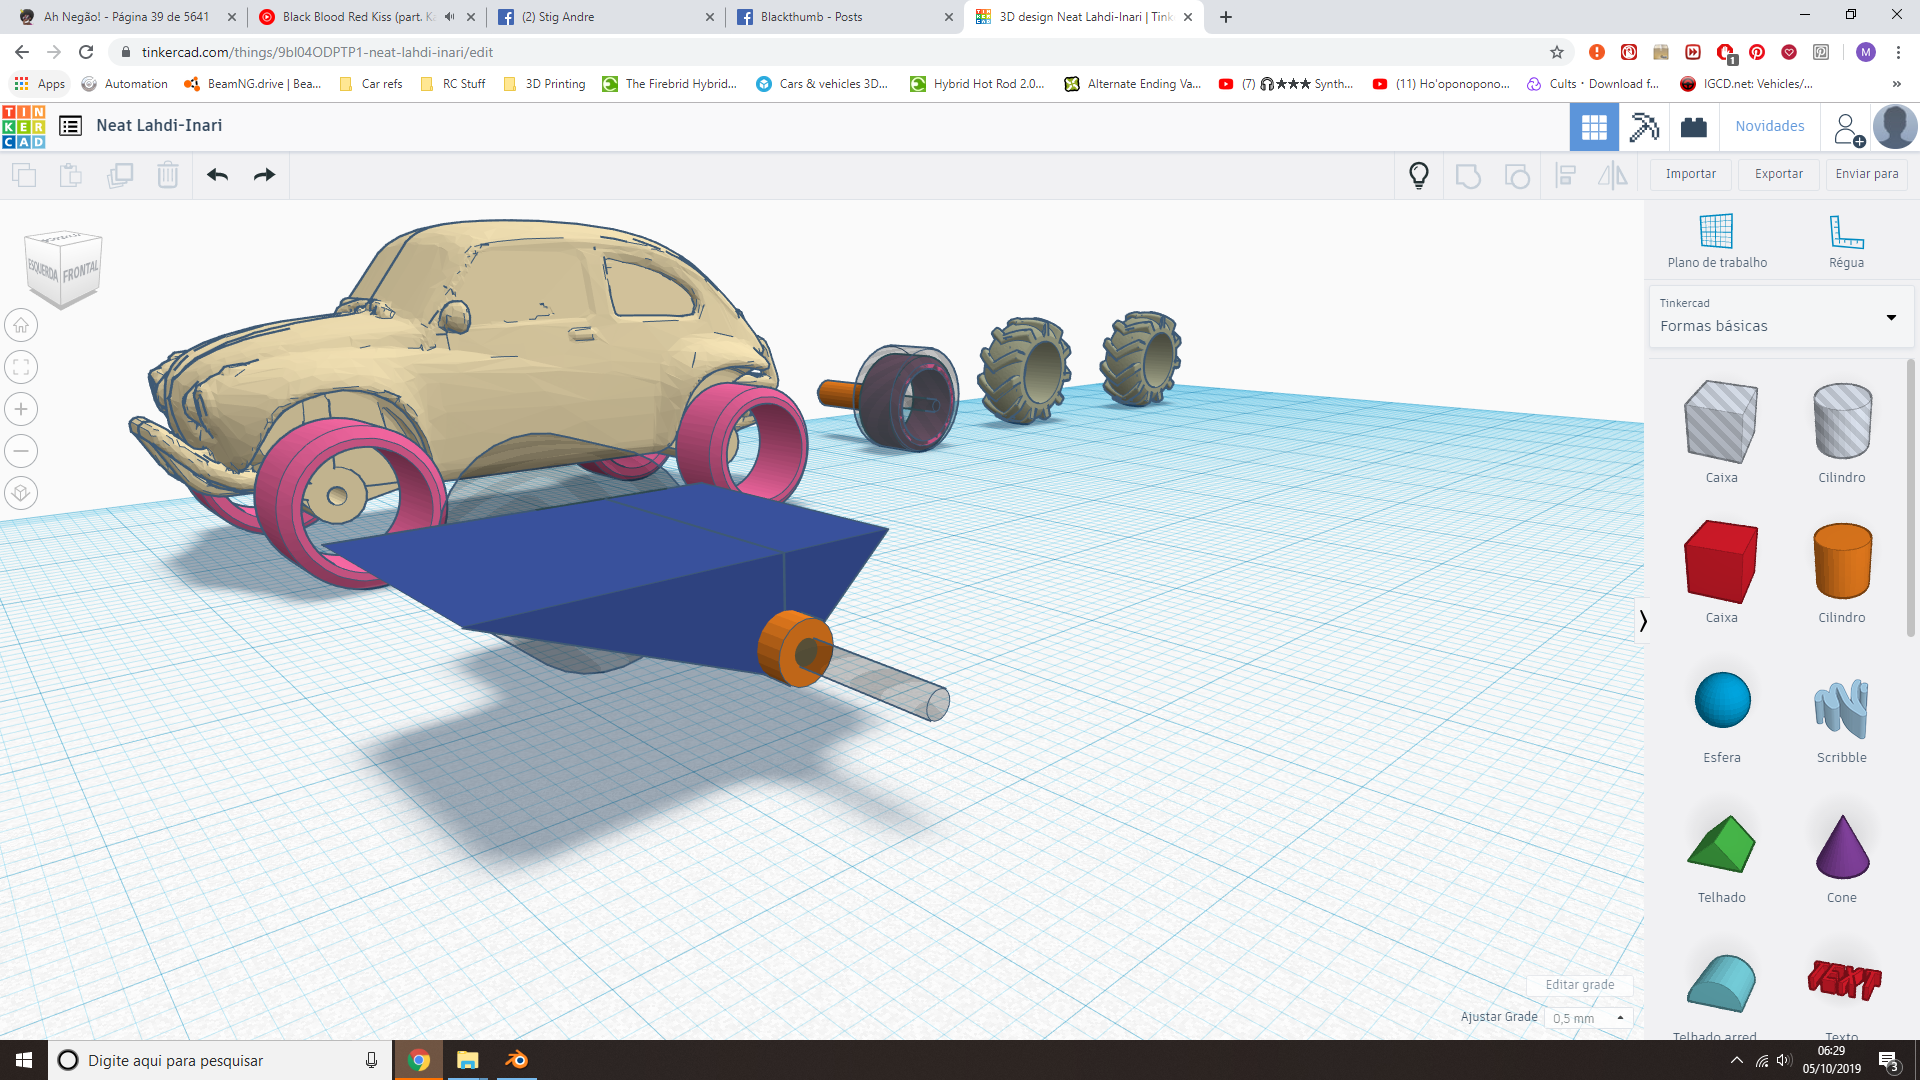Zoom out with the minus icon
The image size is (1920, 1080).
point(21,451)
